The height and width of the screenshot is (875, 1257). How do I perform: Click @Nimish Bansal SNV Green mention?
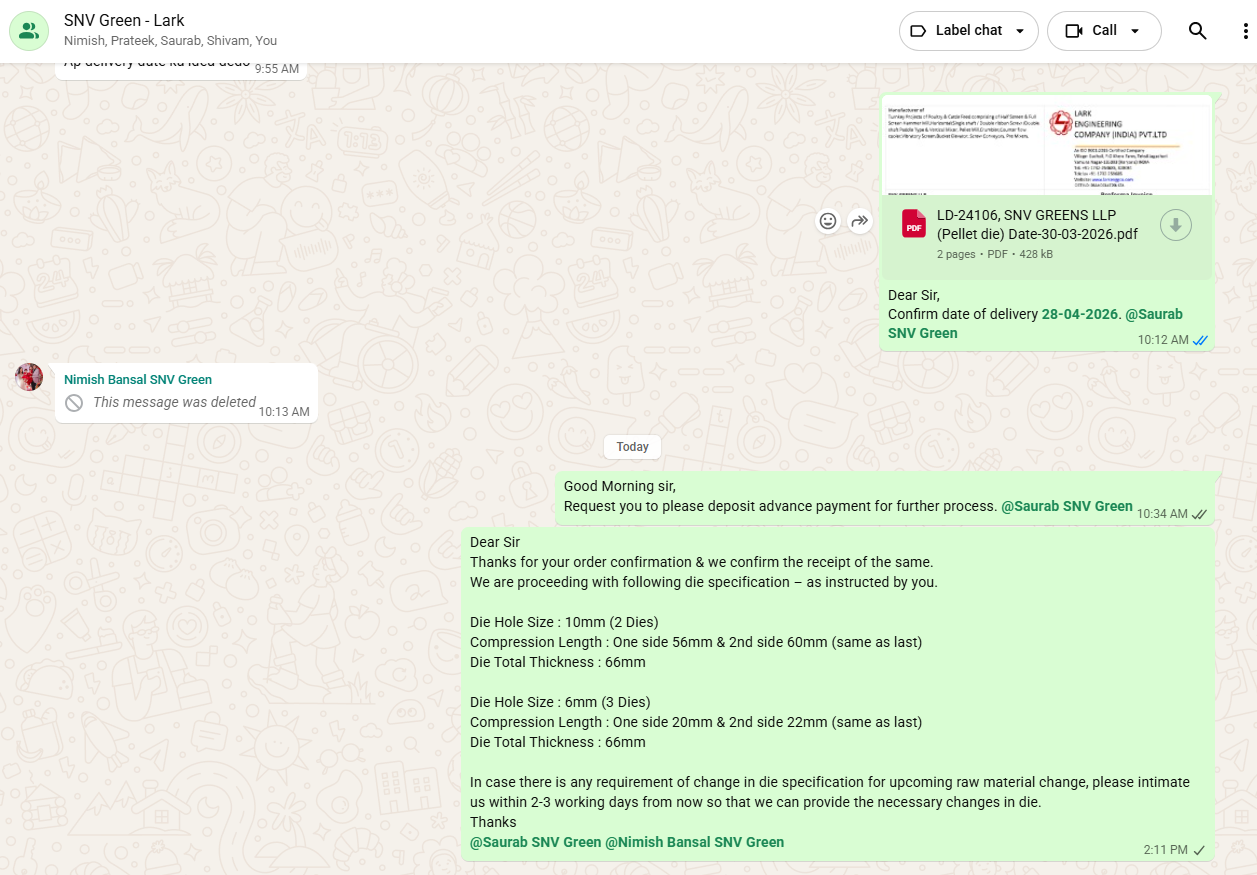click(694, 842)
